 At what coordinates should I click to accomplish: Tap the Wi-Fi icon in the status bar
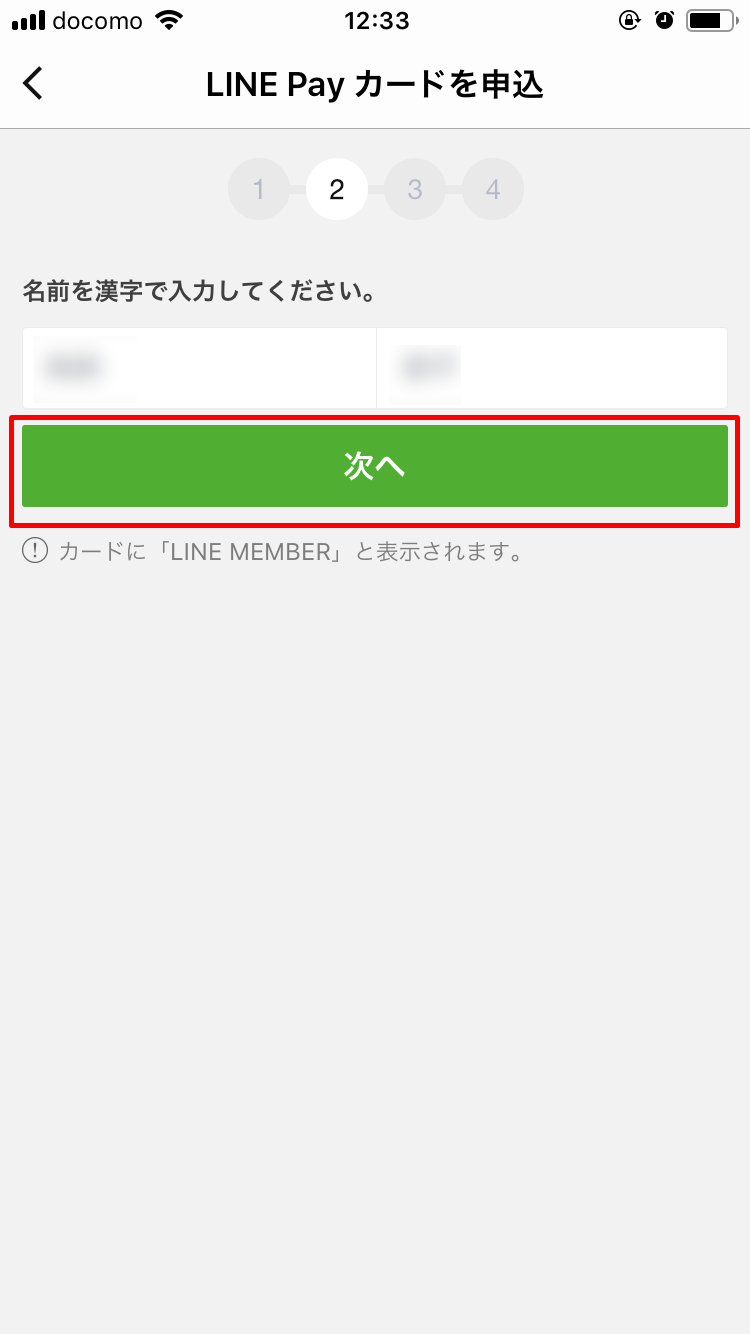point(171,20)
